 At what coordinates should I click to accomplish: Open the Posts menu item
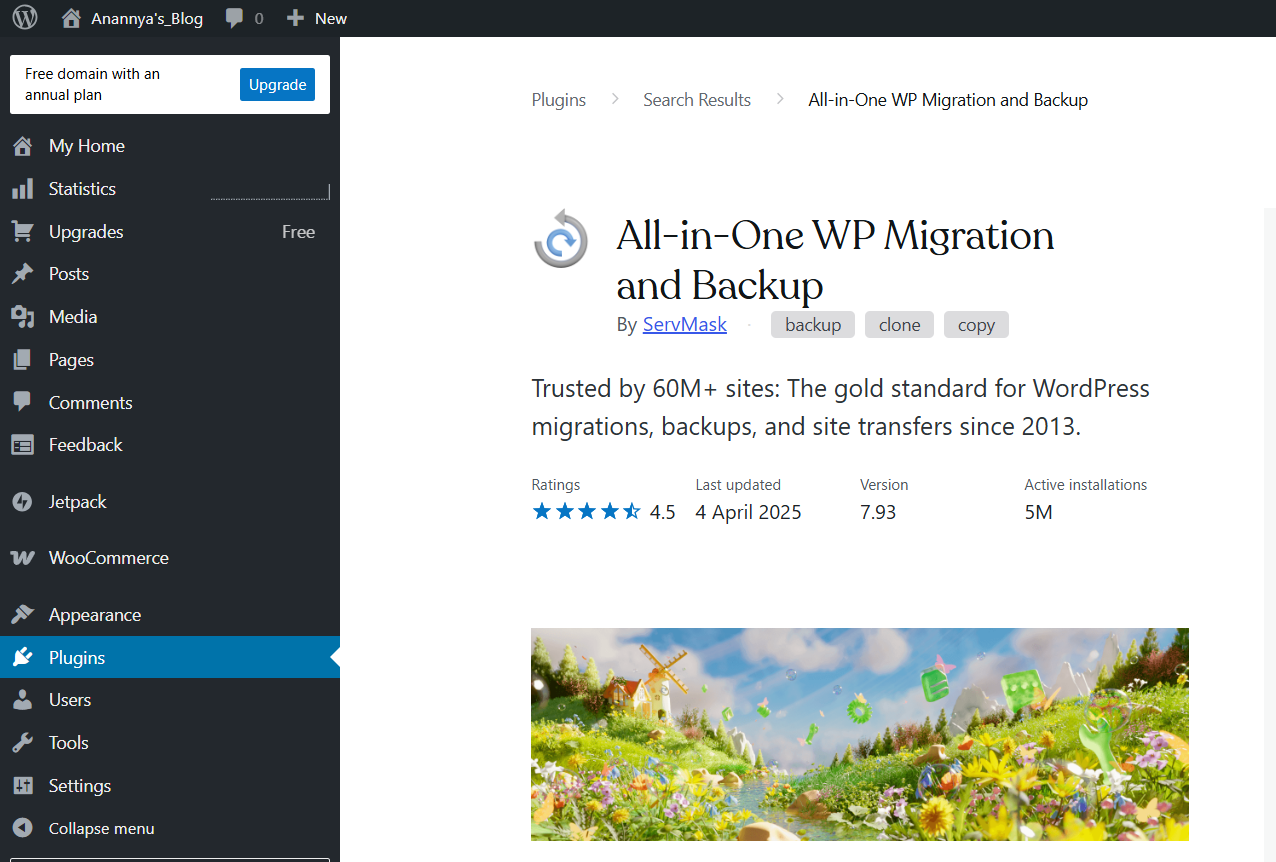[x=69, y=274]
